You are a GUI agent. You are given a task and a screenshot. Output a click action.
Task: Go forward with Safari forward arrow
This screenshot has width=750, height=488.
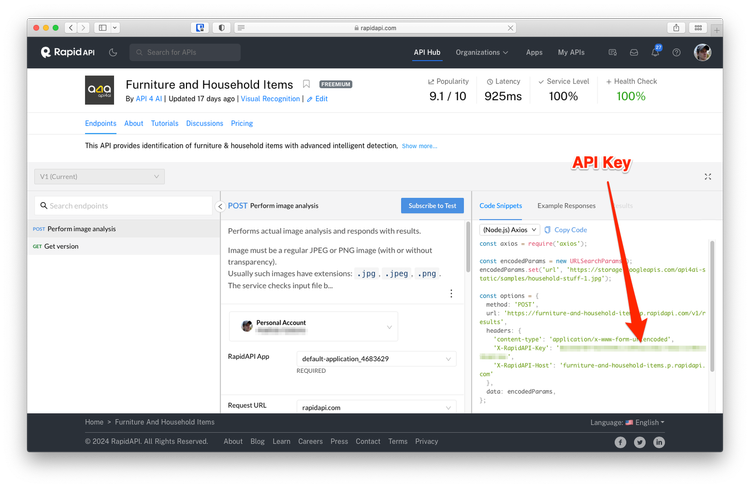tap(83, 28)
